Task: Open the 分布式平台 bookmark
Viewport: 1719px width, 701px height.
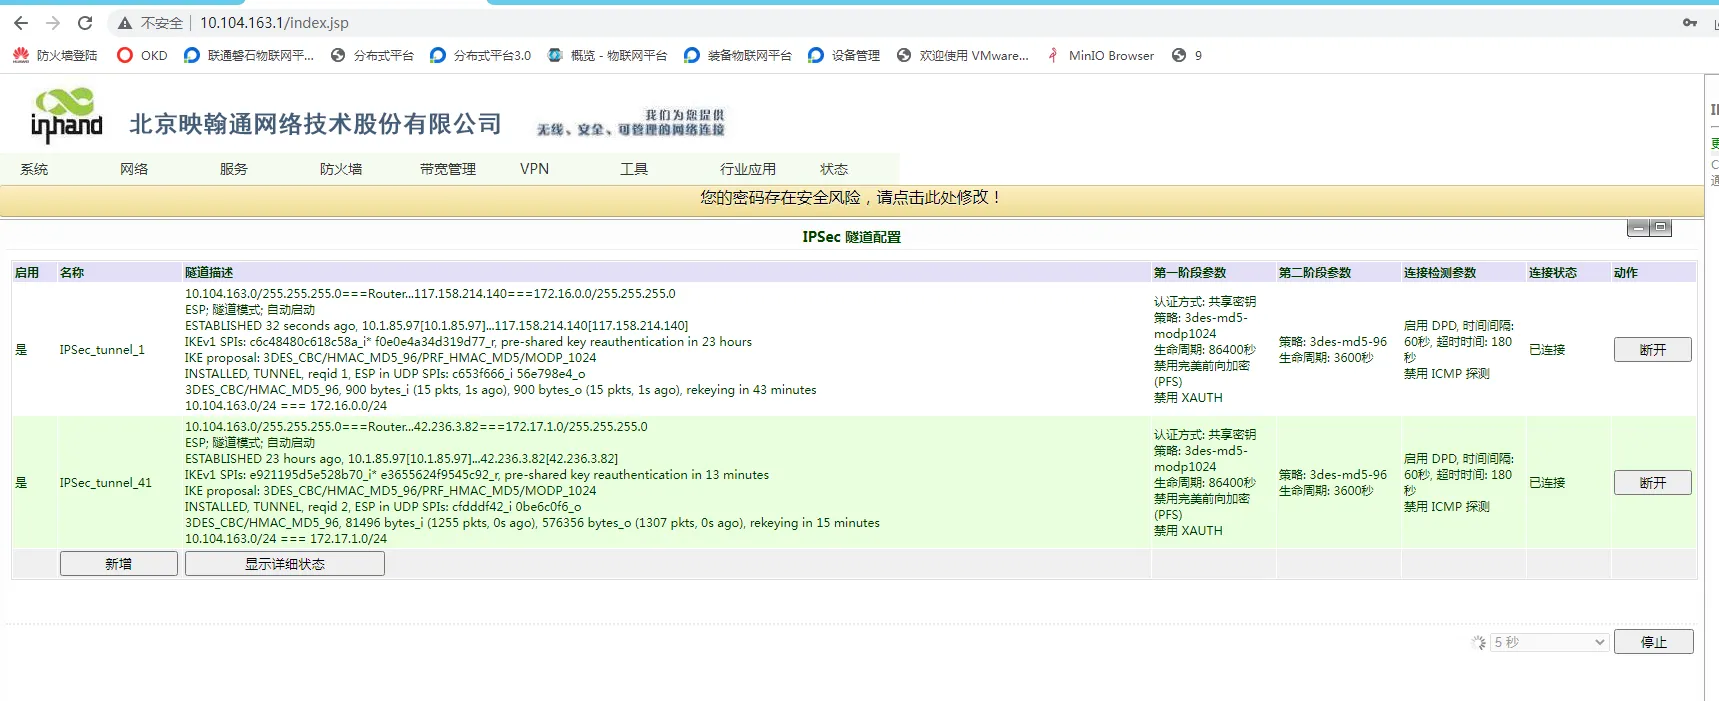Action: pos(372,56)
